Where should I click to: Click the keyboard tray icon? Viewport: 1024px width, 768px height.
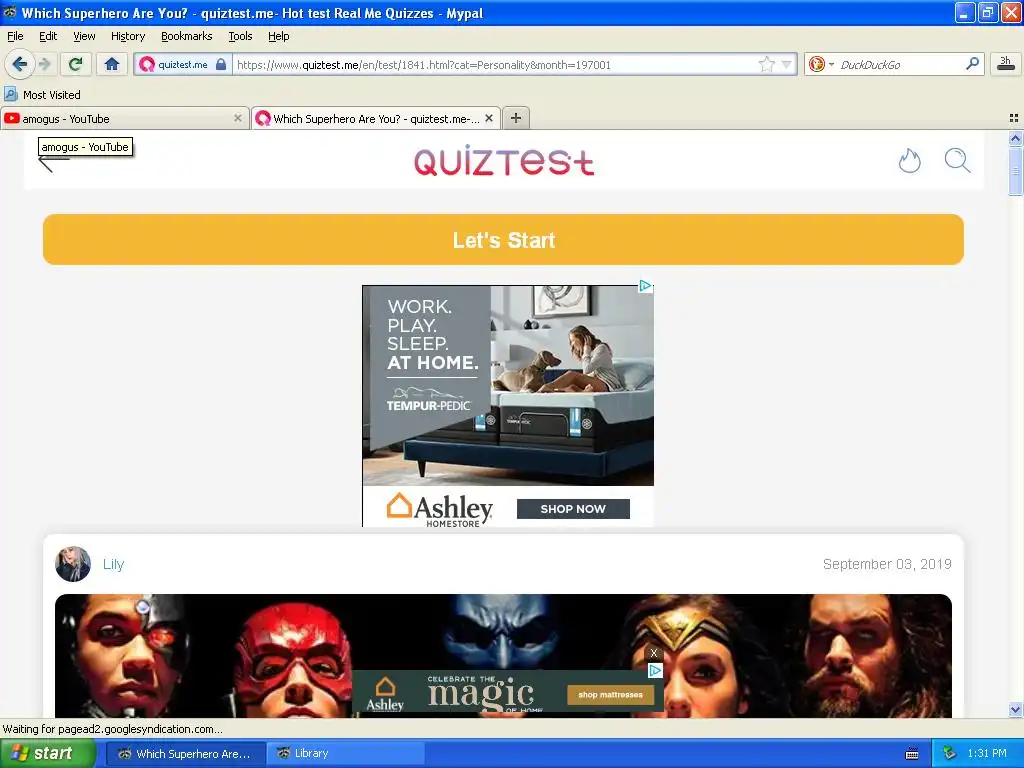(x=912, y=754)
